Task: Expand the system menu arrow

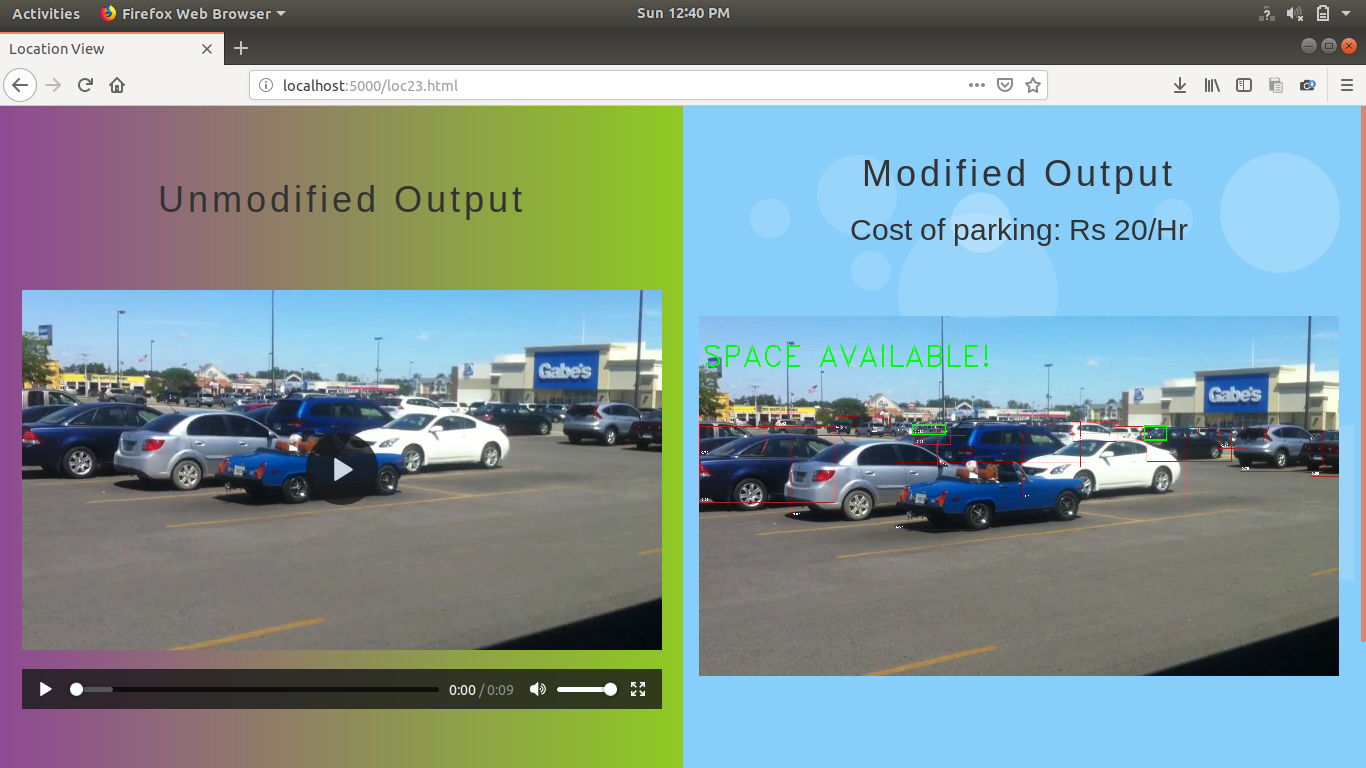Action: [1346, 14]
